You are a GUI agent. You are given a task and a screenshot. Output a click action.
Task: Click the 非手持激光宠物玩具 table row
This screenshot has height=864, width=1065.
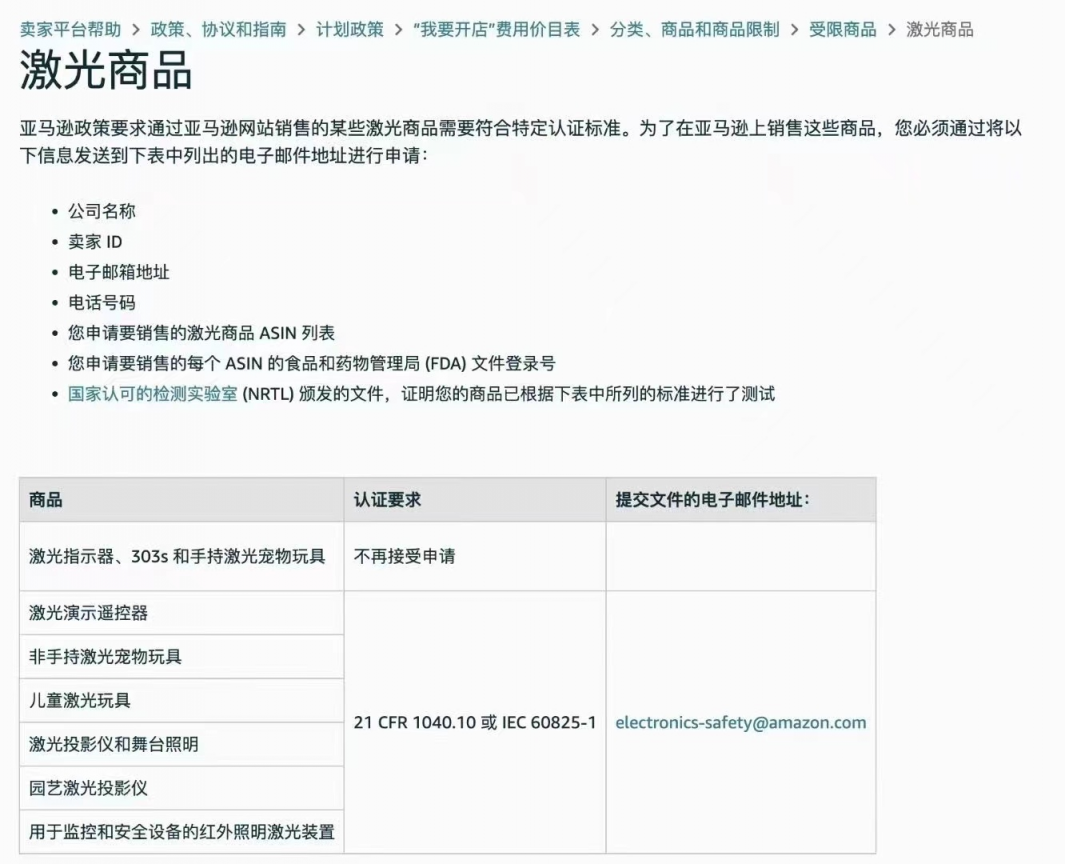pyautogui.click(x=181, y=657)
